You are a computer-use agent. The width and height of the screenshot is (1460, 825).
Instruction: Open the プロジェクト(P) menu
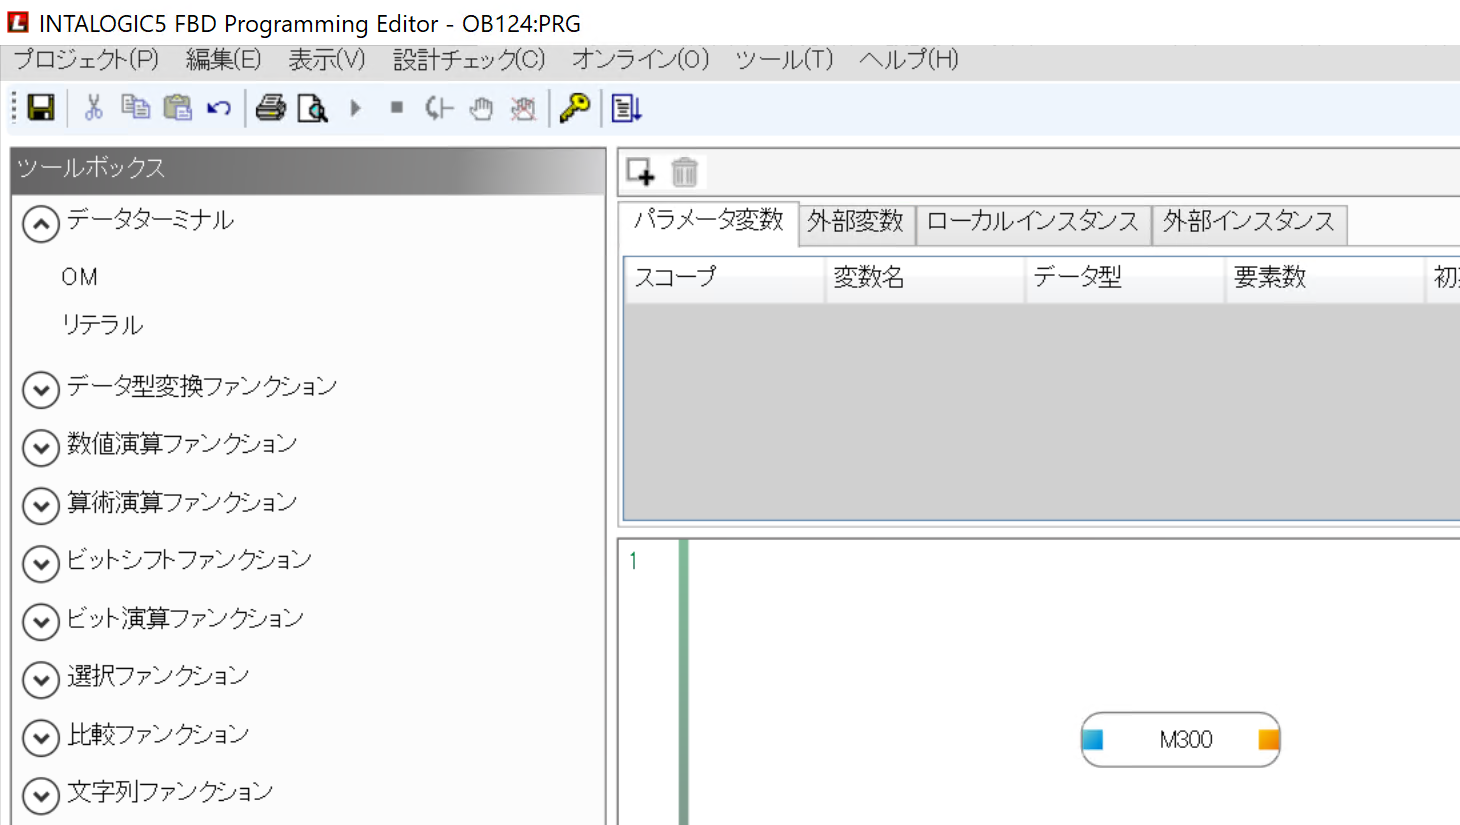tap(86, 60)
